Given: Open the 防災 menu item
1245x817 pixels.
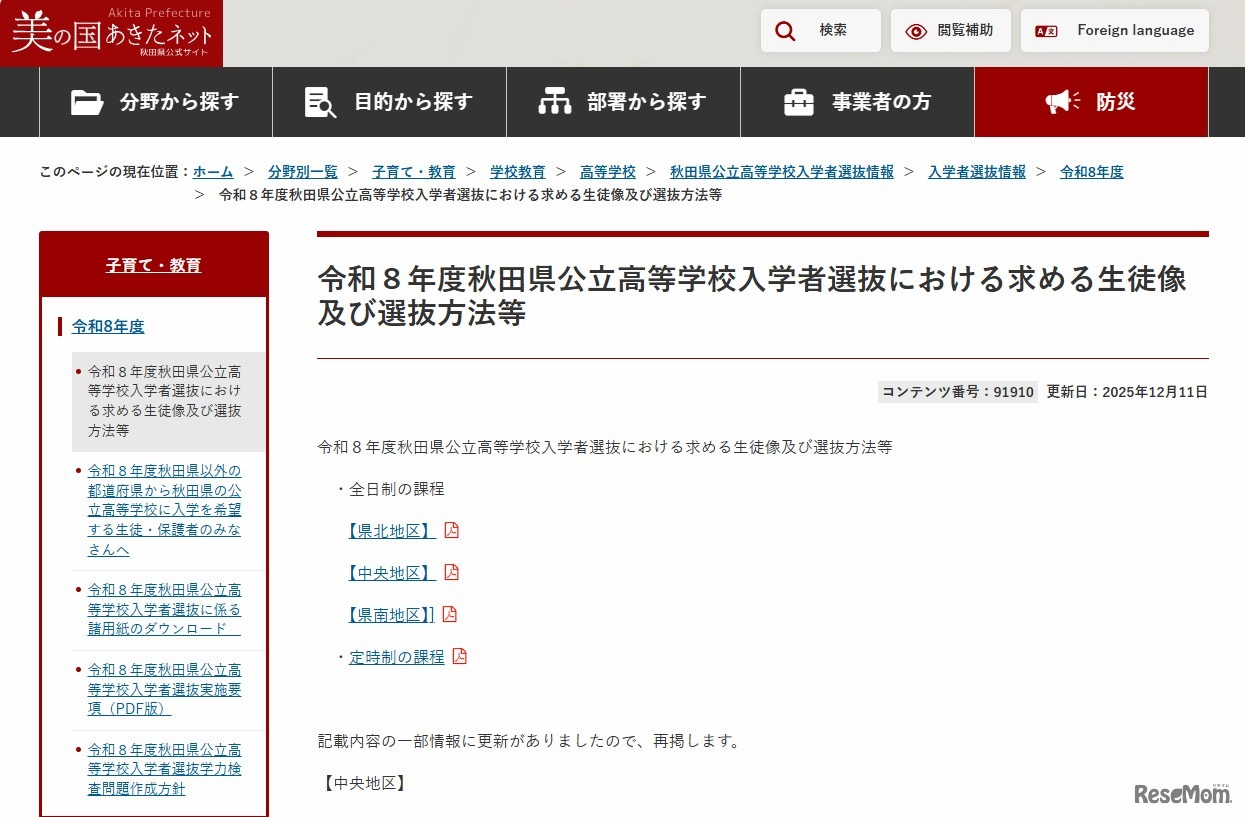Looking at the screenshot, I should pyautogui.click(x=1092, y=102).
